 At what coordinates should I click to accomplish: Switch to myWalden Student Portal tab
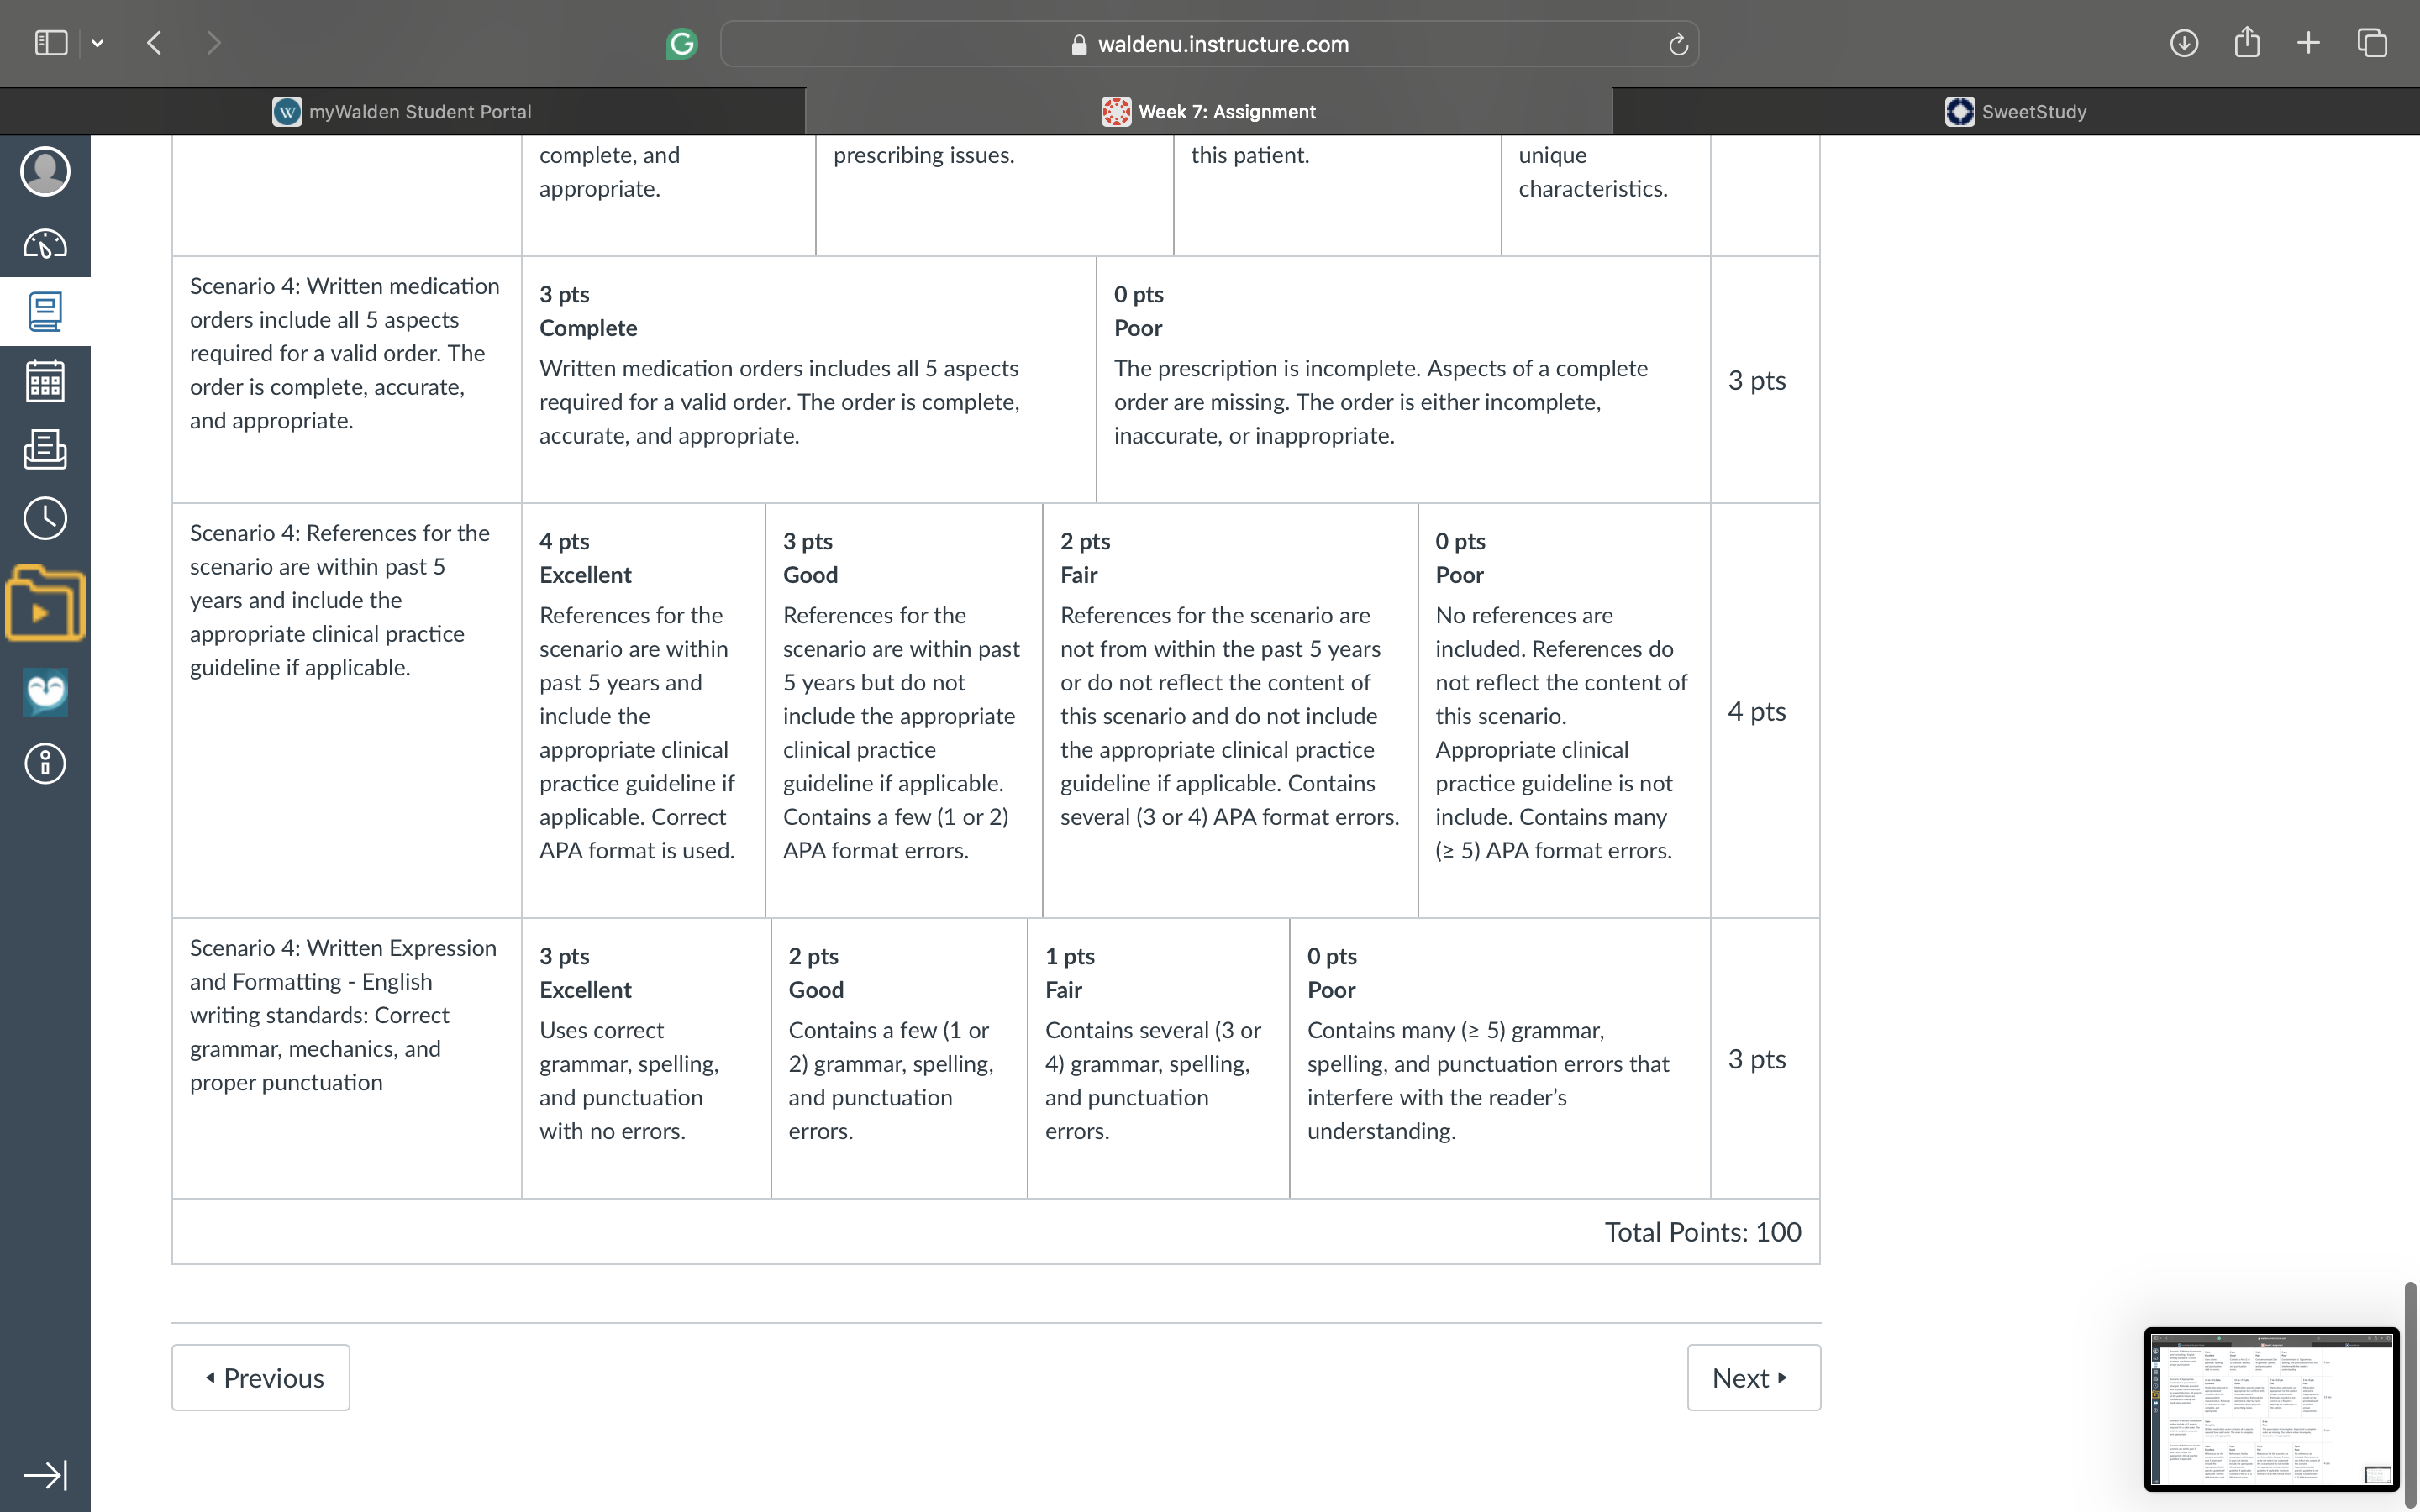click(402, 111)
